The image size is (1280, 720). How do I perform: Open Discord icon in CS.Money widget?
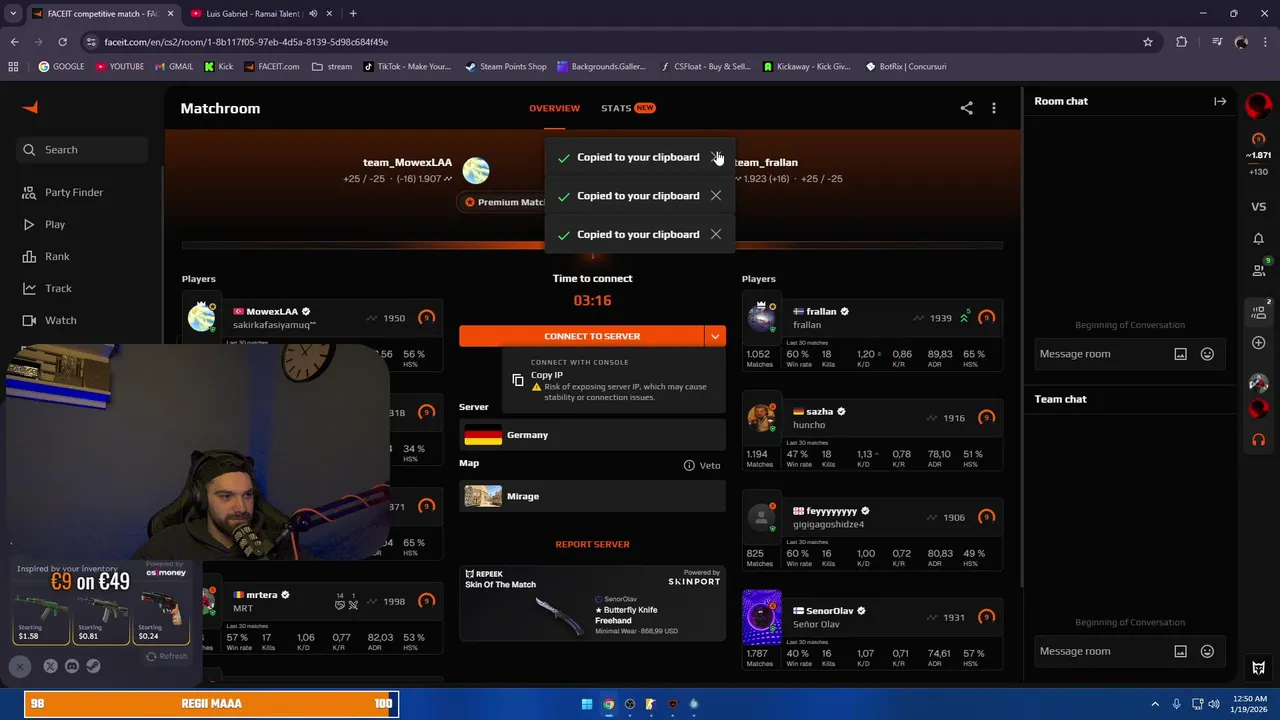72,666
